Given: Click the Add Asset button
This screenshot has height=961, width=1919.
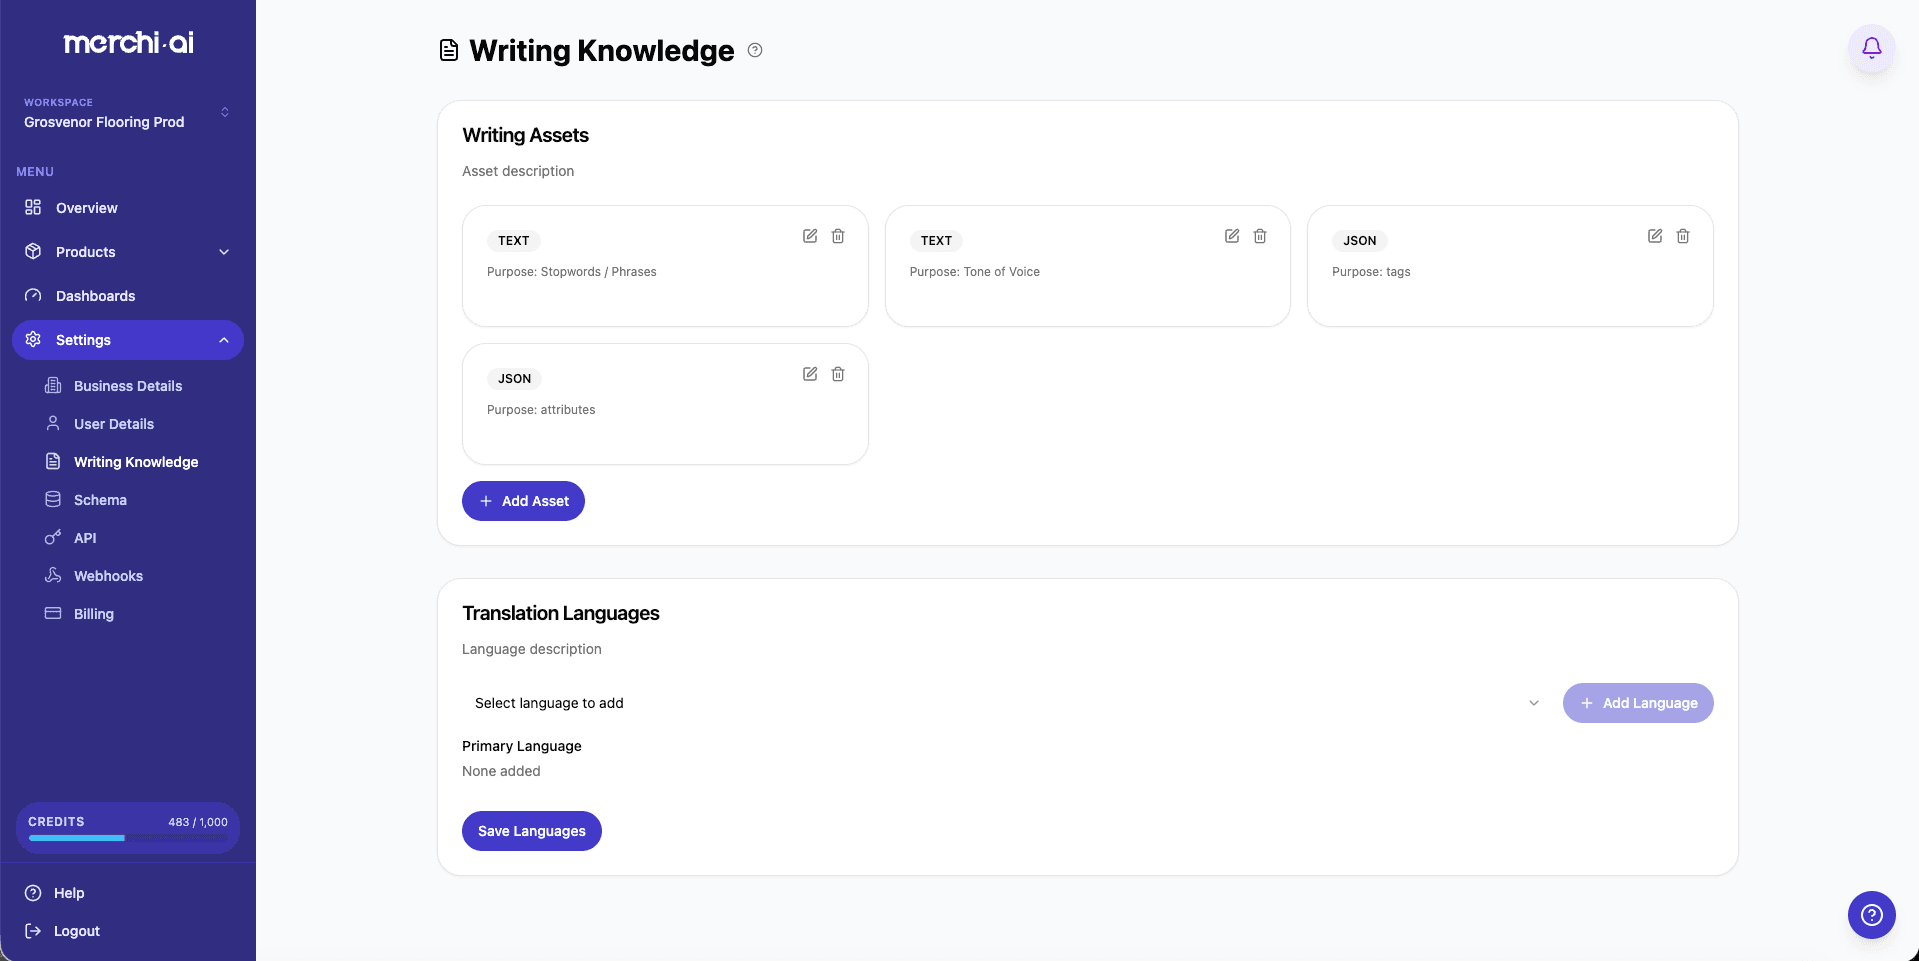Looking at the screenshot, I should 523,500.
